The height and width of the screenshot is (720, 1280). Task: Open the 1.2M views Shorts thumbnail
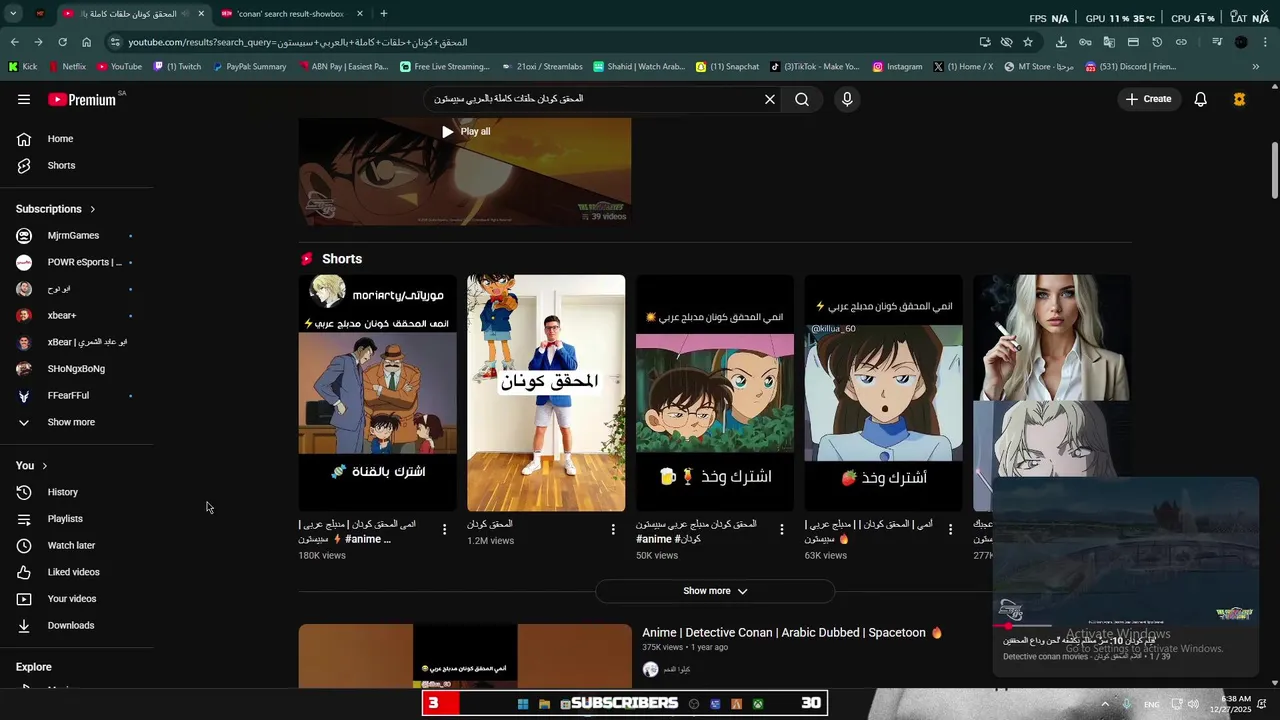click(546, 393)
